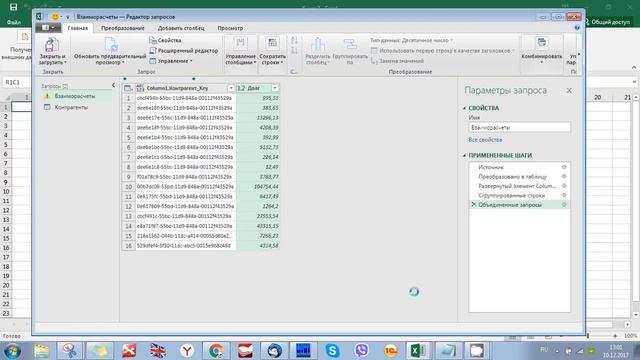Open filter dropdown of Долг column
Screen dimensions: 640x360
tap(275, 88)
